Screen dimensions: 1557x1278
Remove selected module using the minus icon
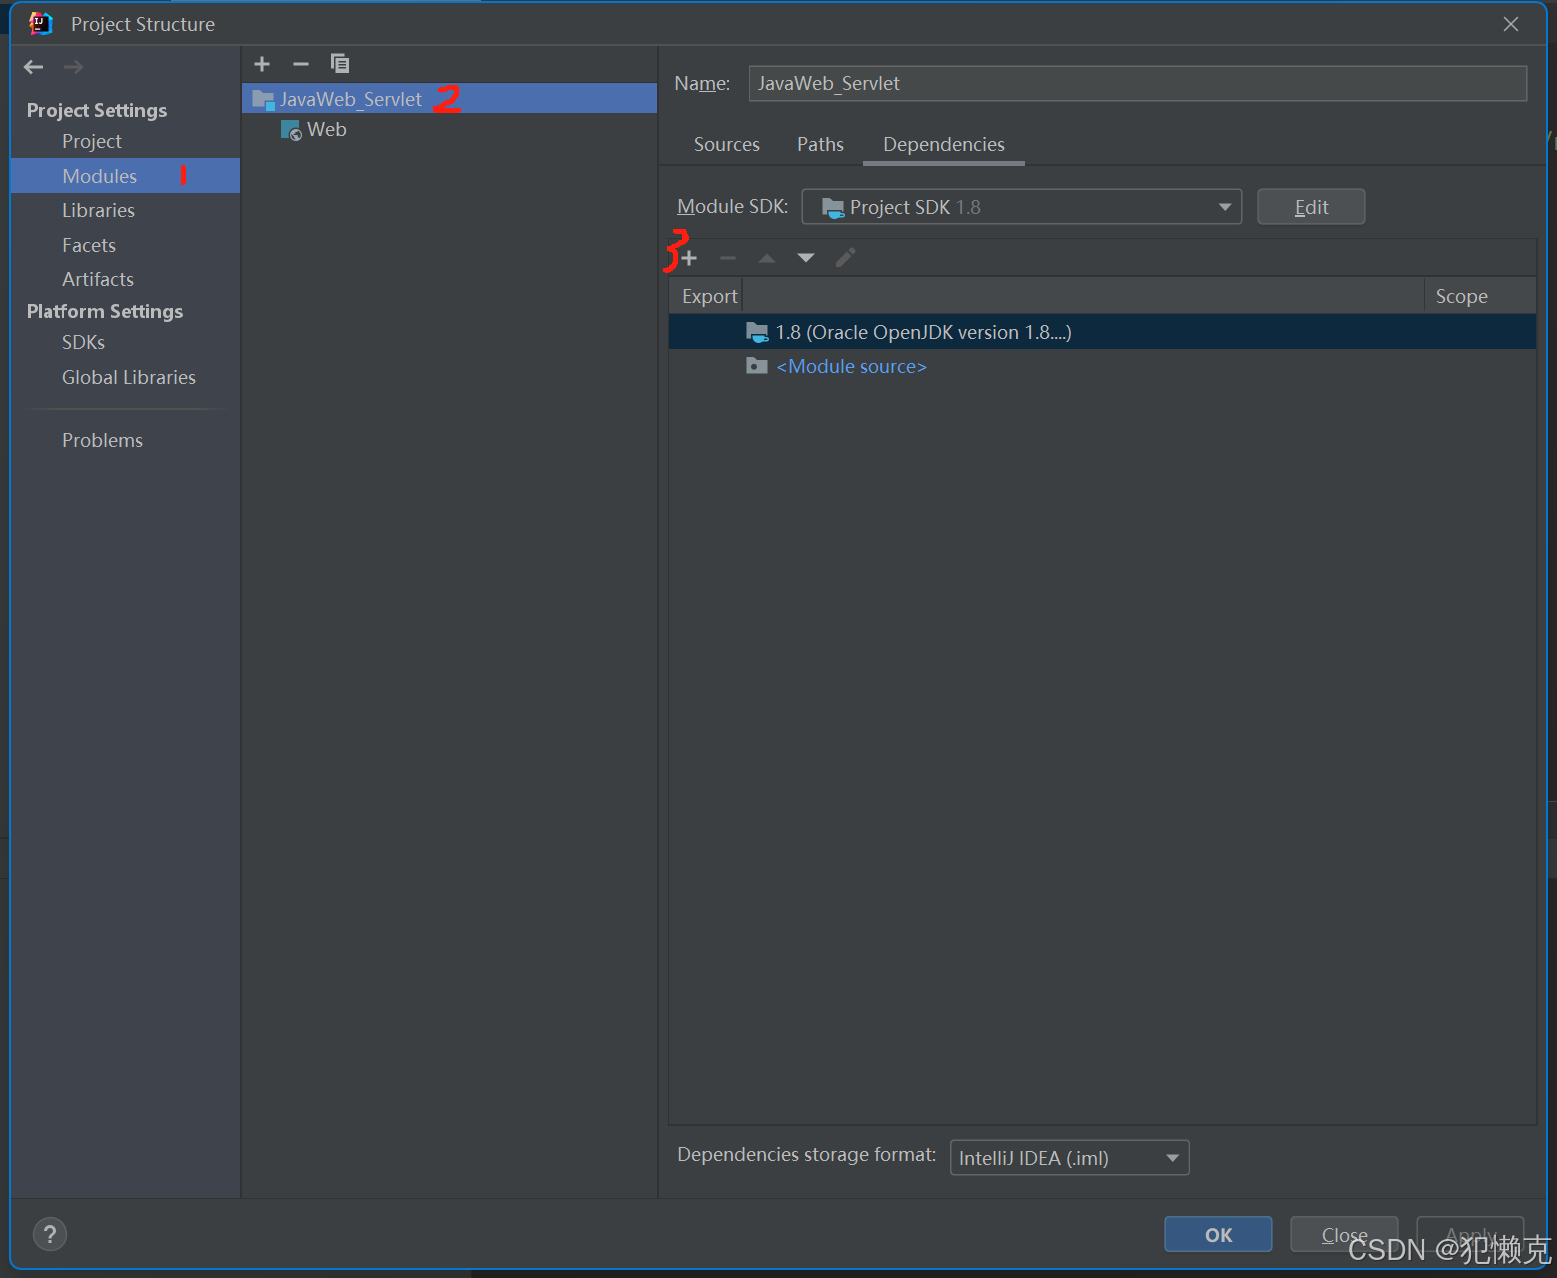click(300, 63)
